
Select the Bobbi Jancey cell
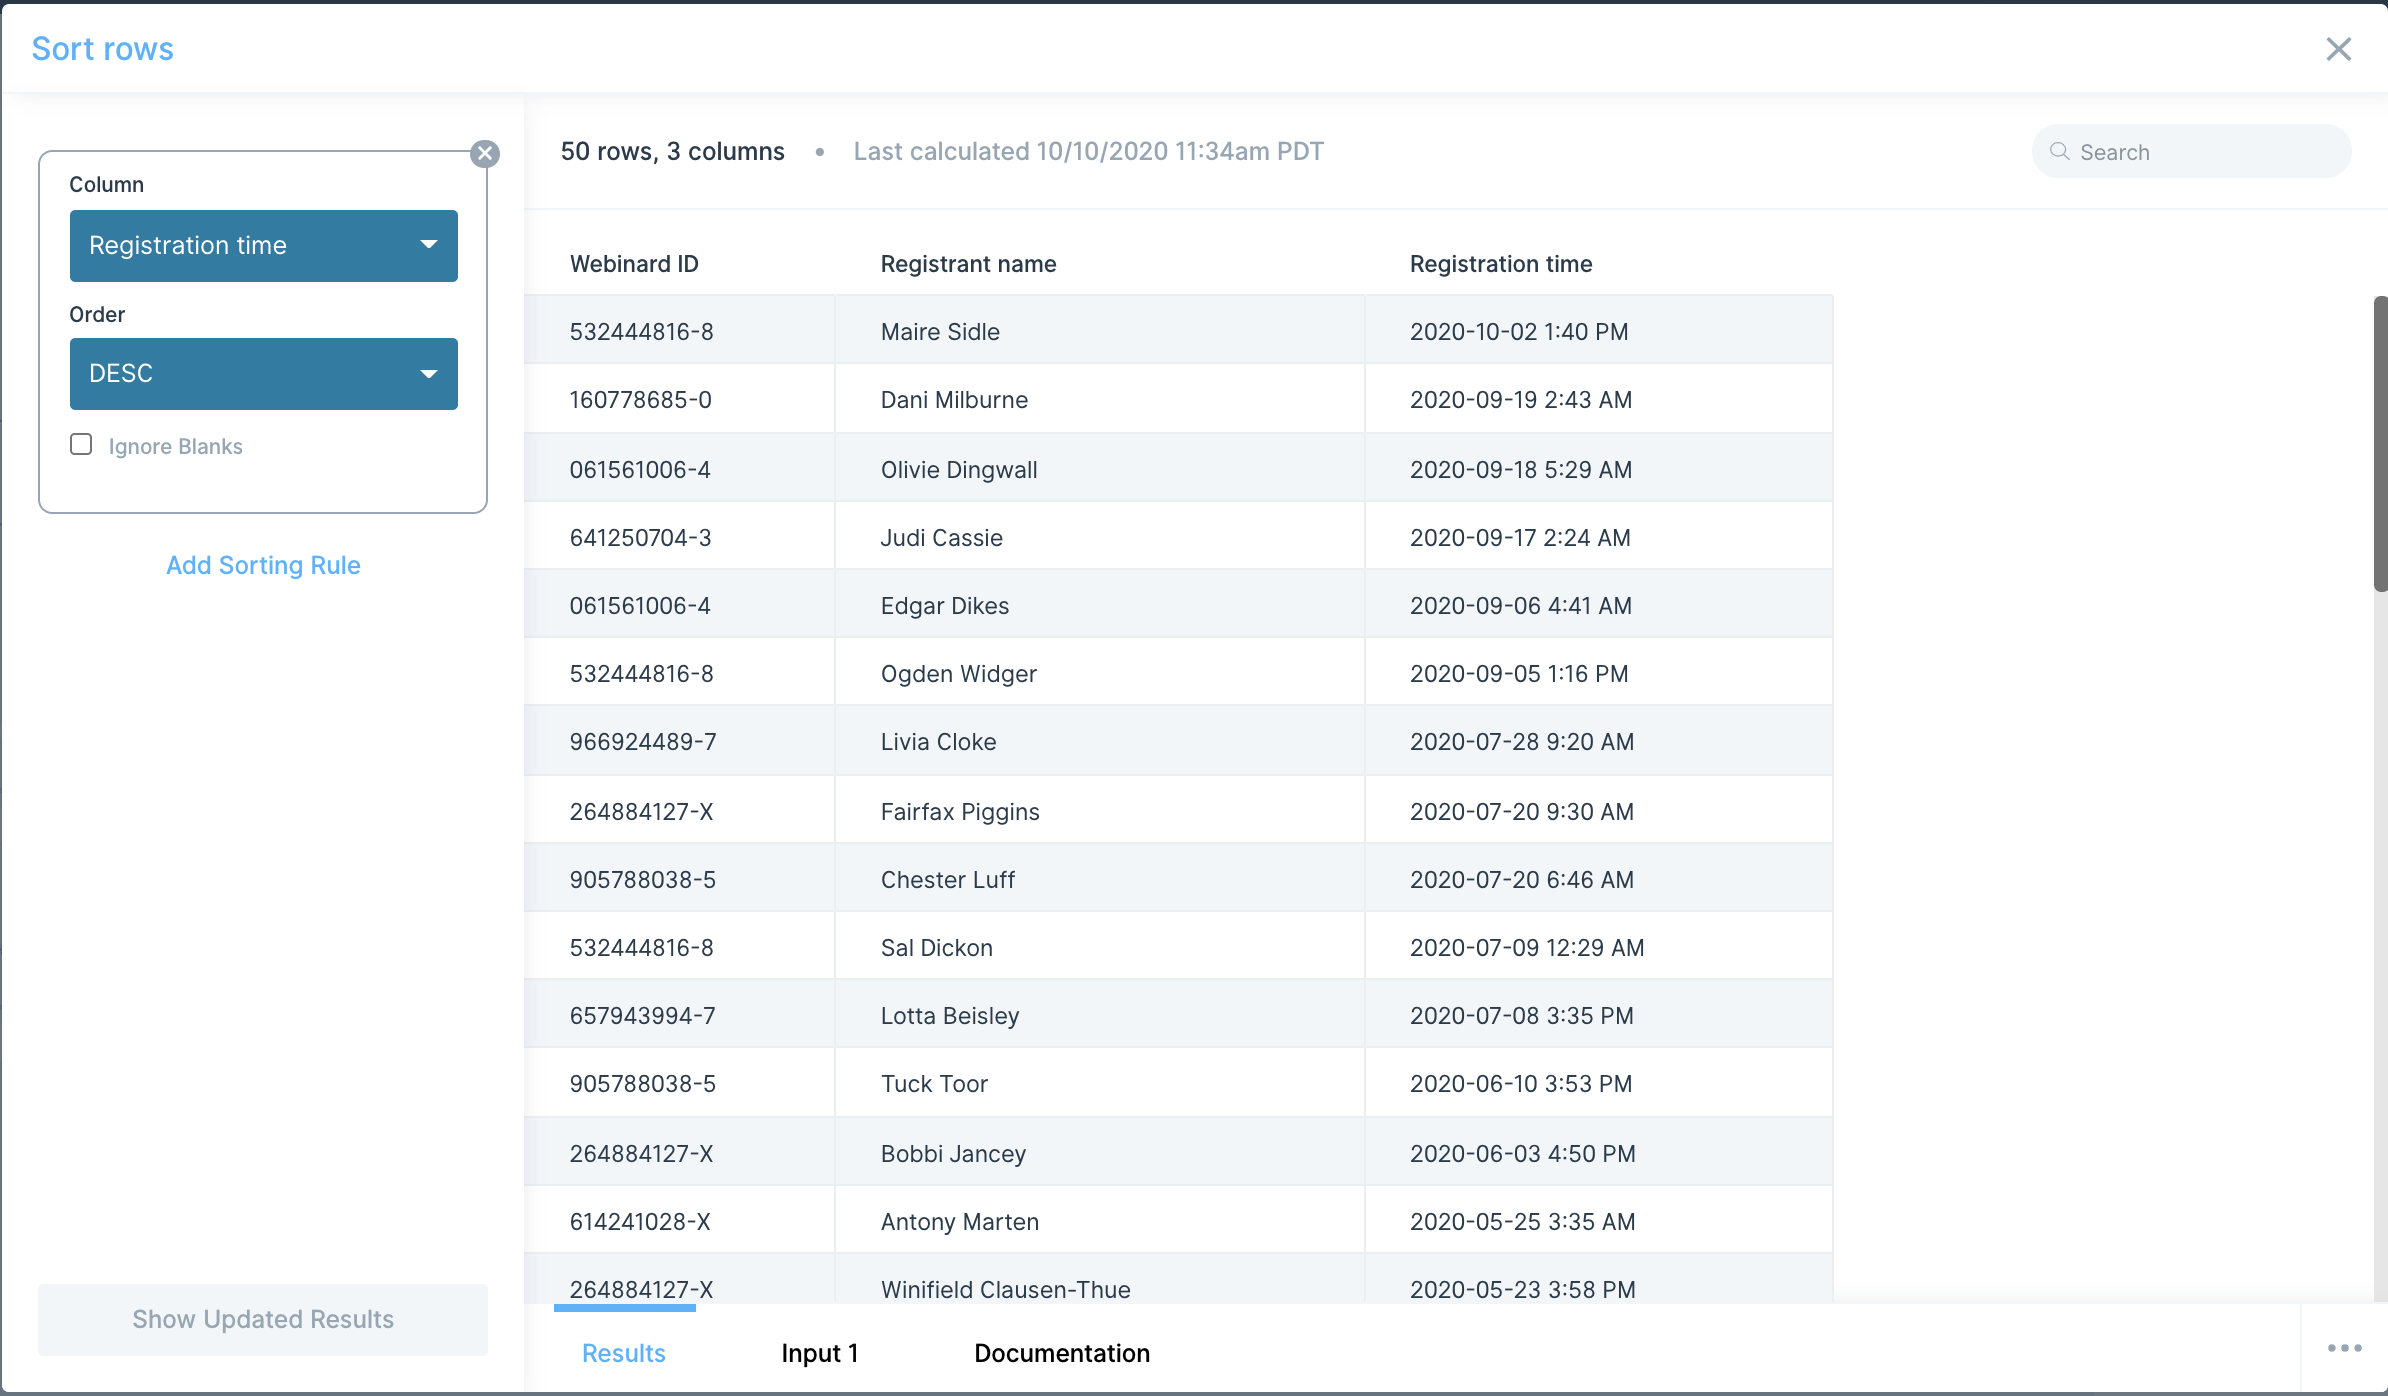1100,1152
